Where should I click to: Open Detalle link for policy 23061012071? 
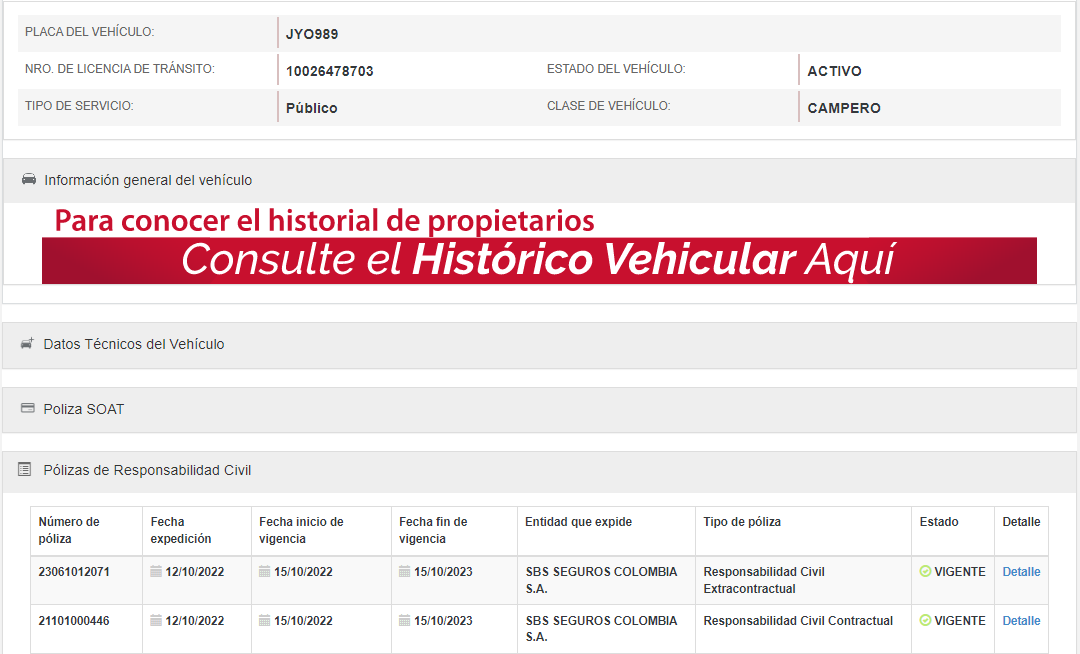point(1021,572)
